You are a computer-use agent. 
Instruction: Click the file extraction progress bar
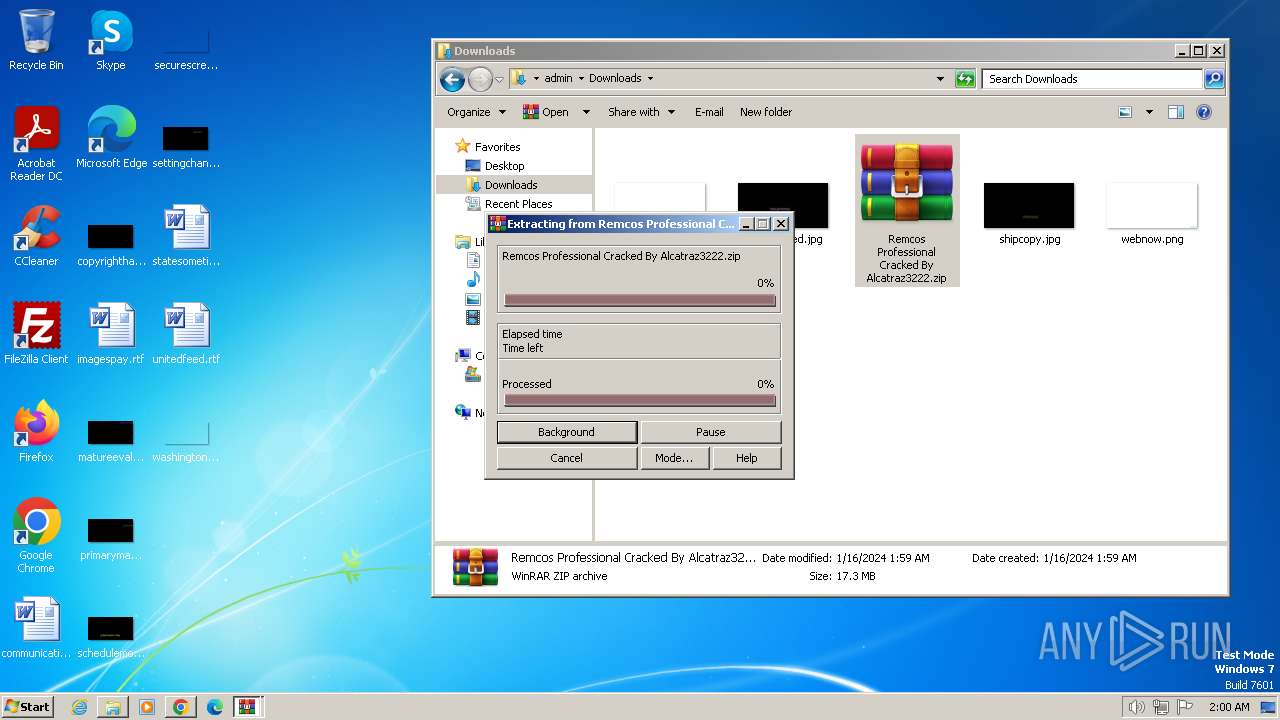[640, 300]
